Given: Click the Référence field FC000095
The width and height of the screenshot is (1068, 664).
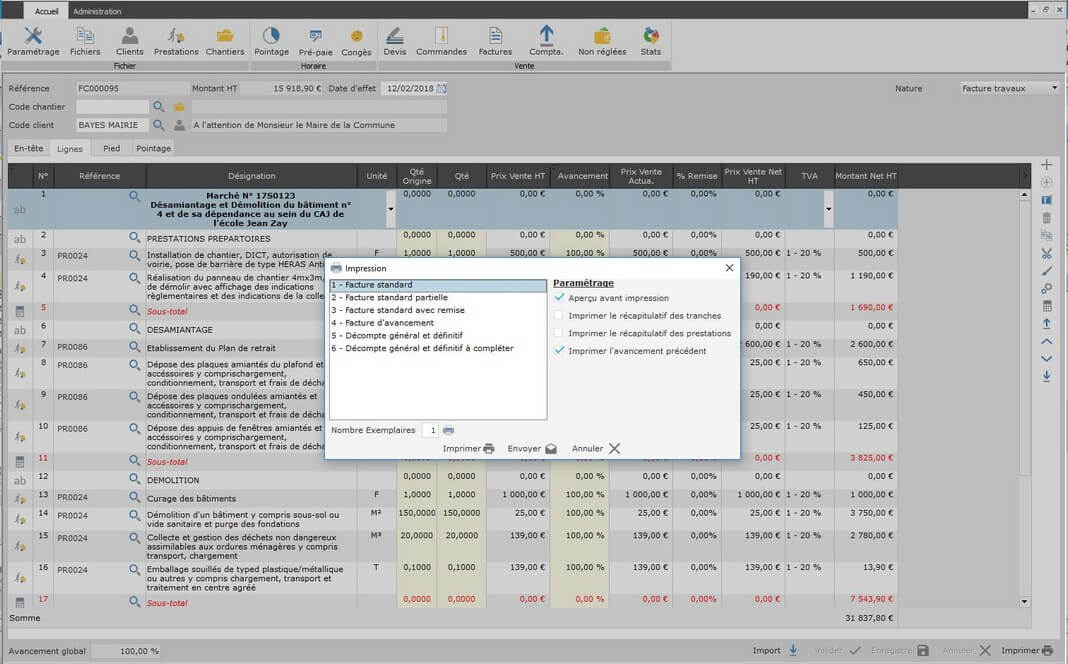Looking at the screenshot, I should pyautogui.click(x=131, y=89).
